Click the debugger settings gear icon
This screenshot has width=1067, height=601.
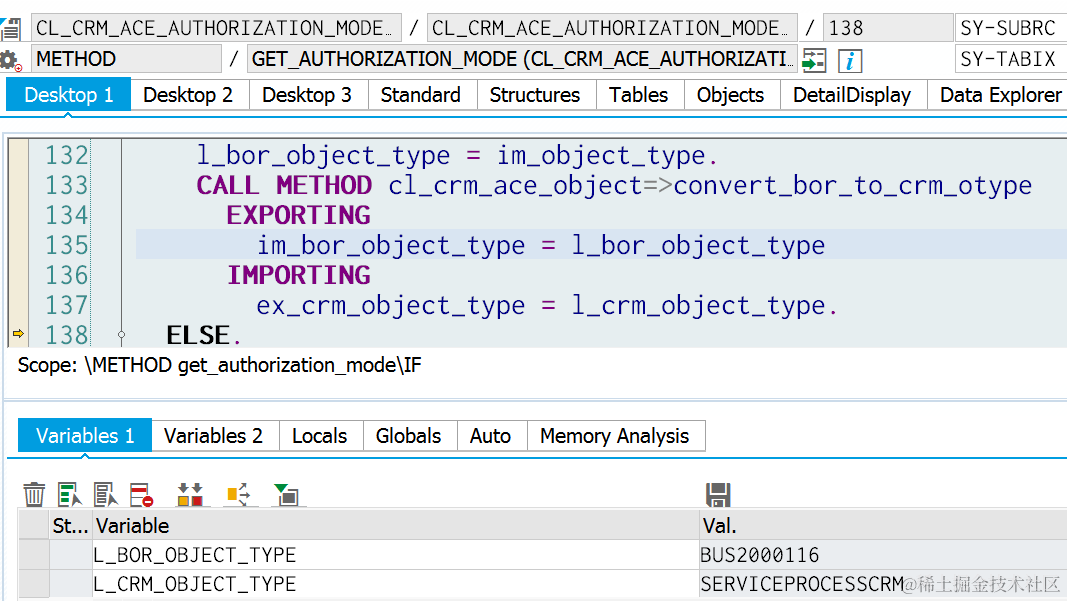[10, 60]
